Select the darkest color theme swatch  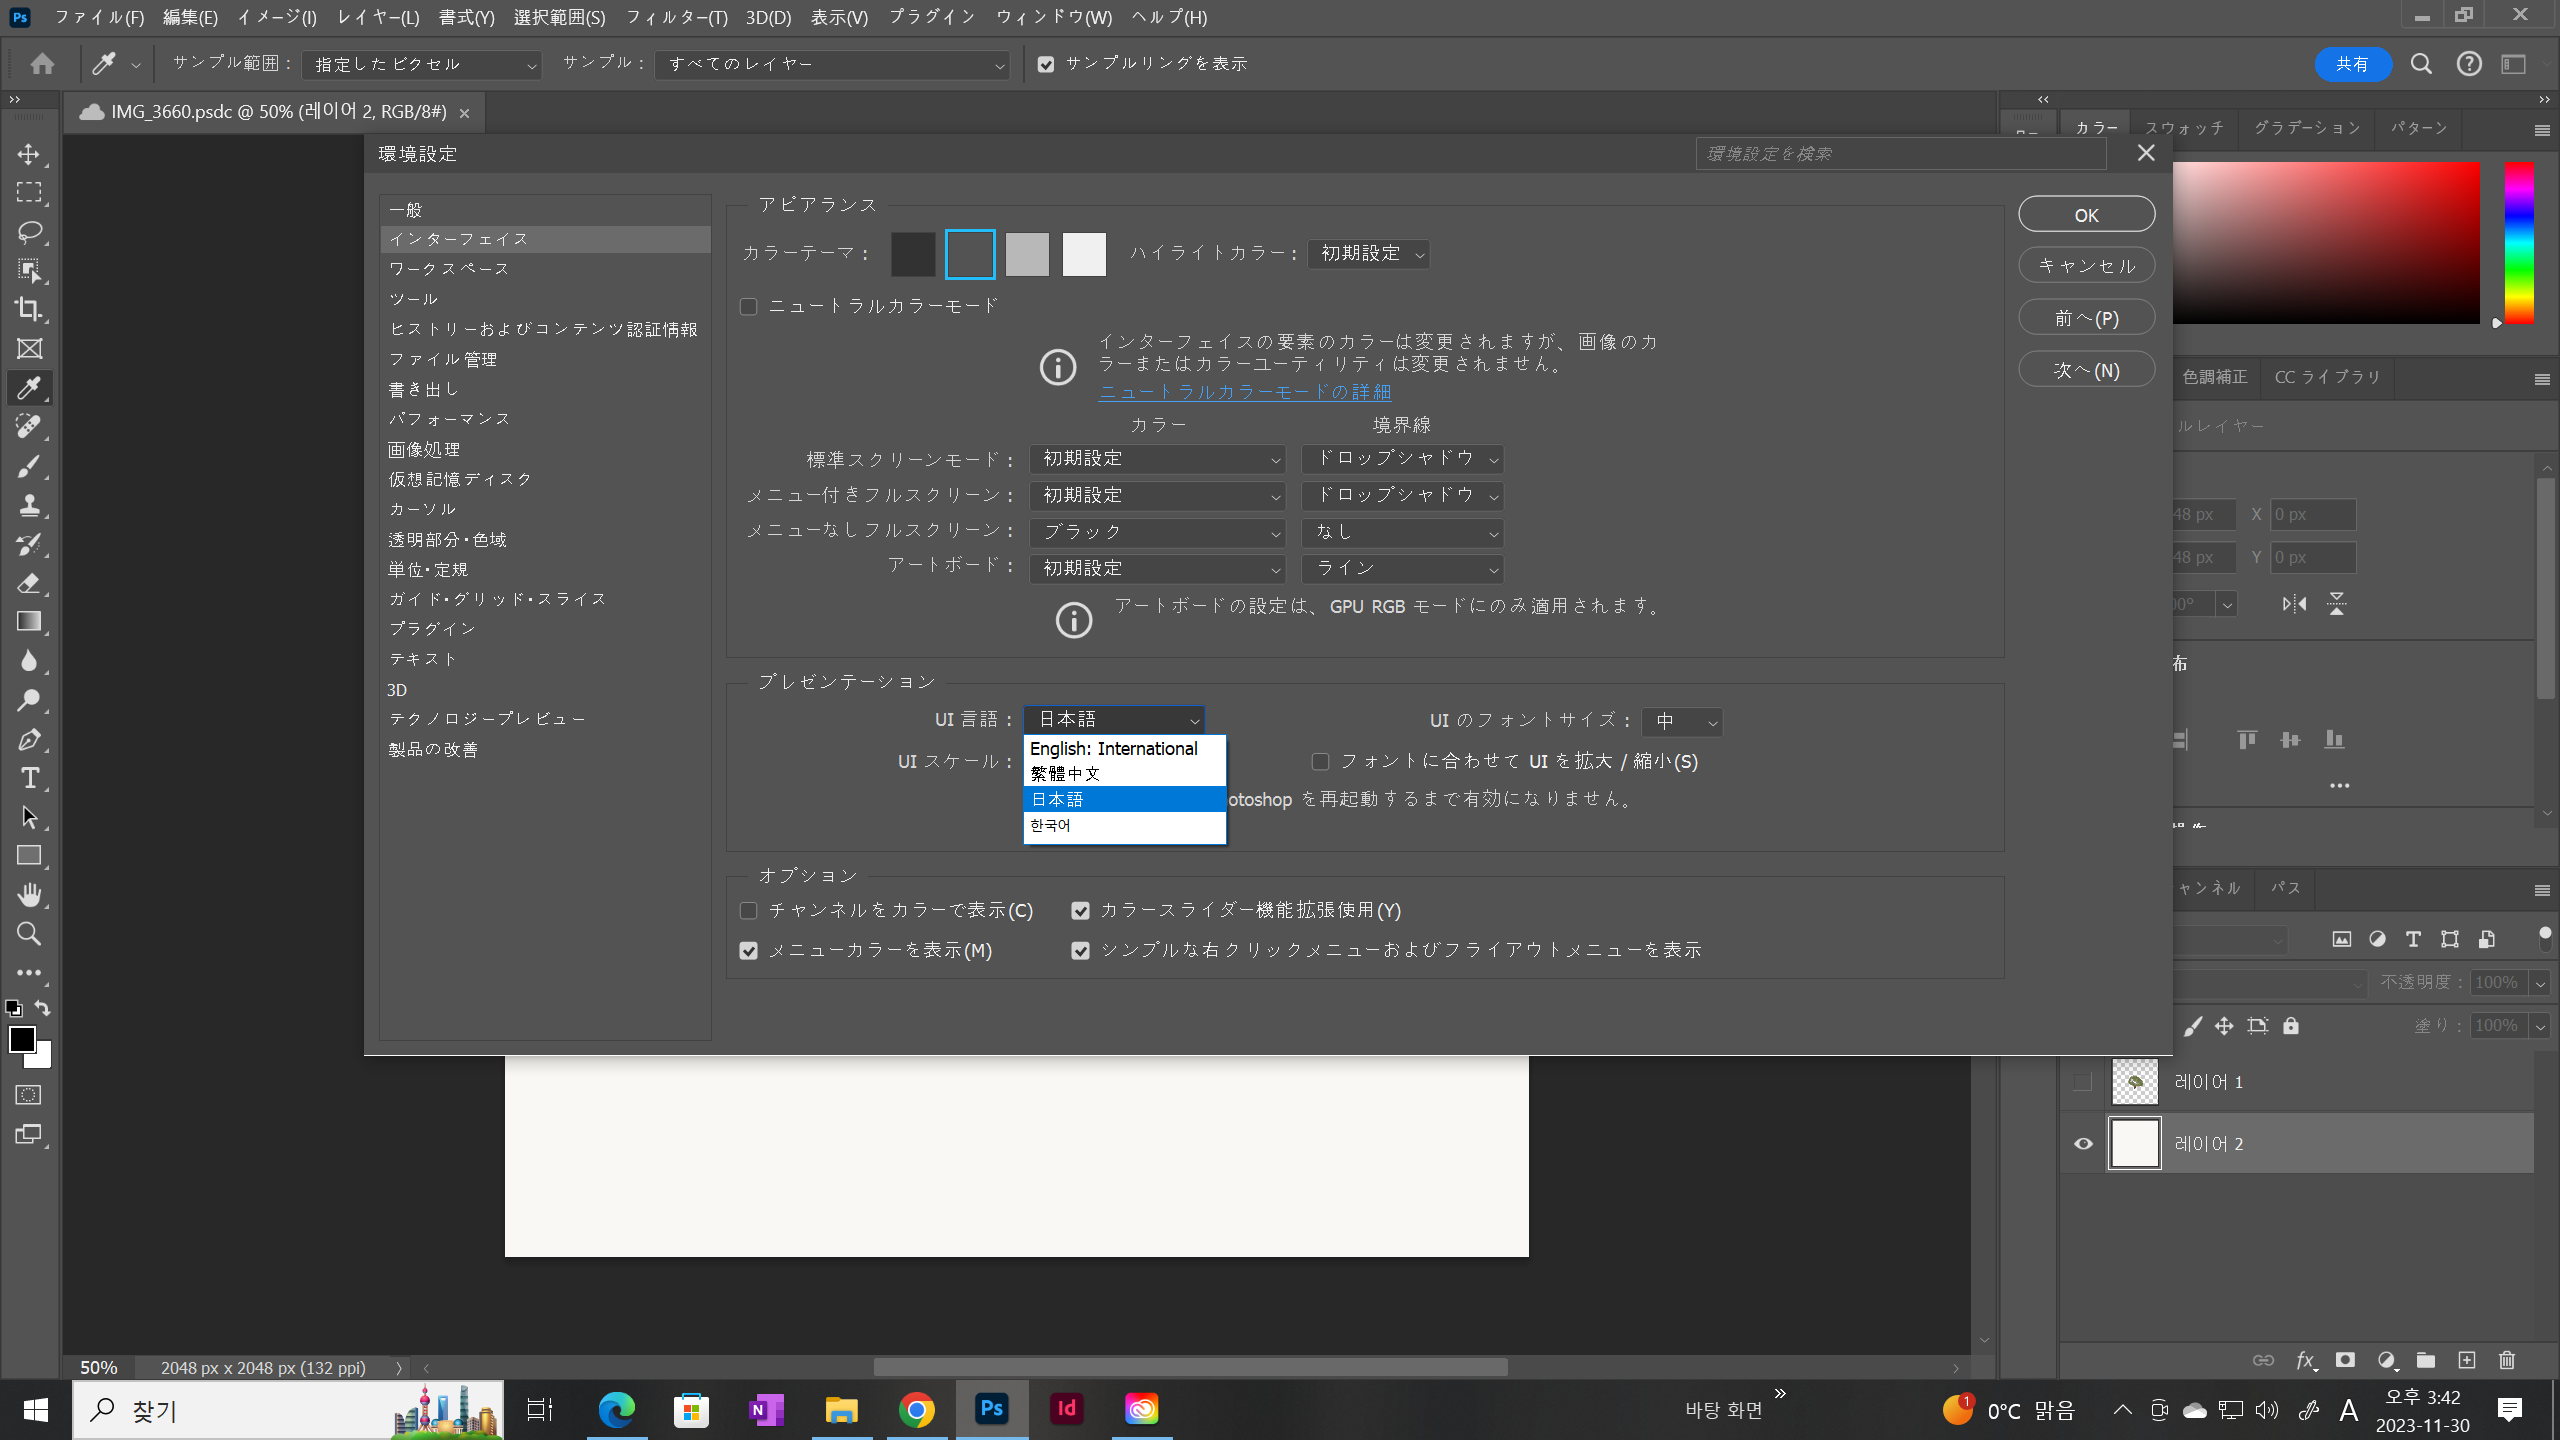point(913,254)
